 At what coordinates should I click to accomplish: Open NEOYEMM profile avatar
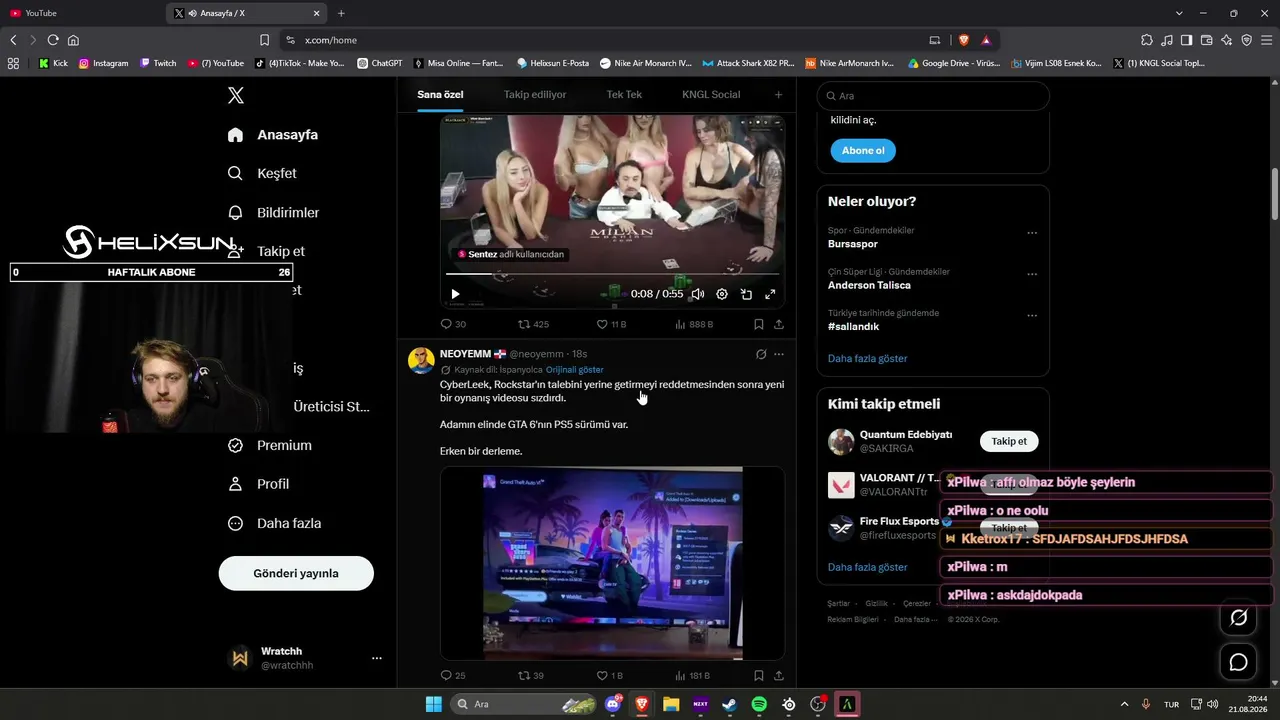click(x=421, y=360)
